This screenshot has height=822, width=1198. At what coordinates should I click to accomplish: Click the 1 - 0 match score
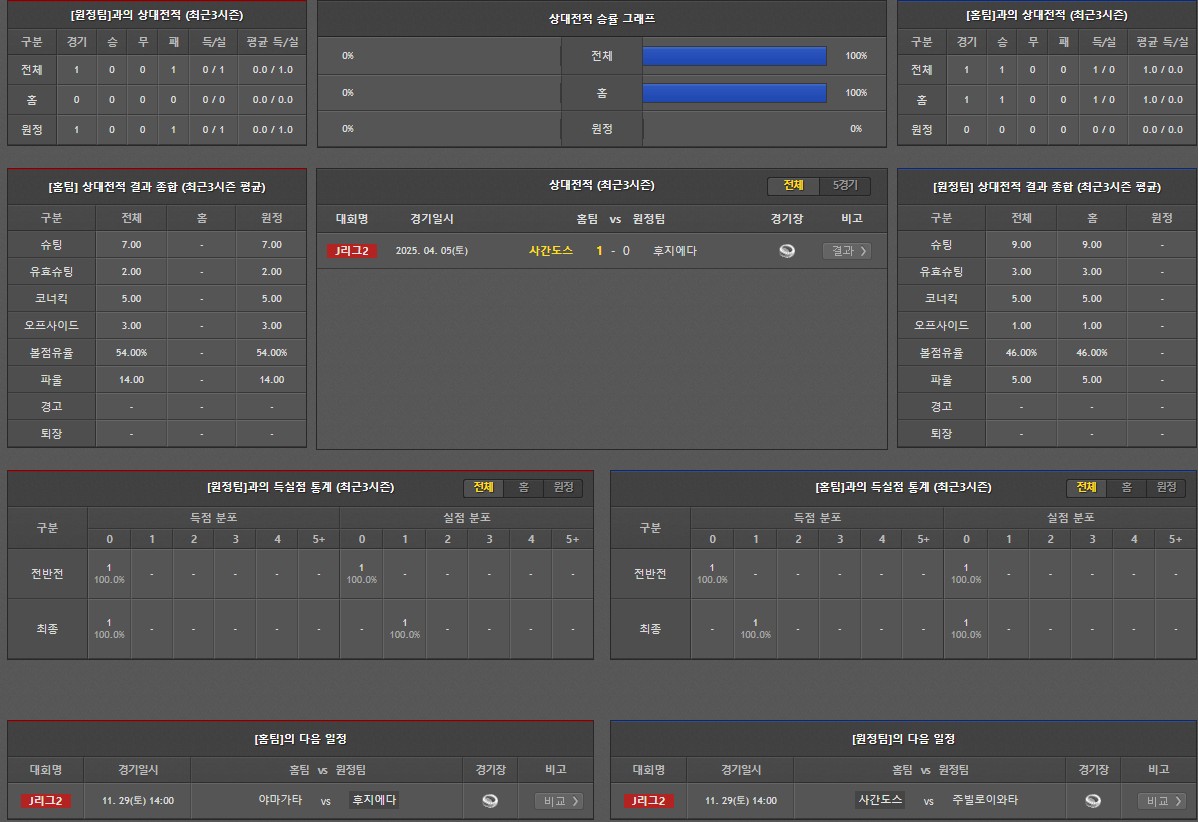pos(613,251)
